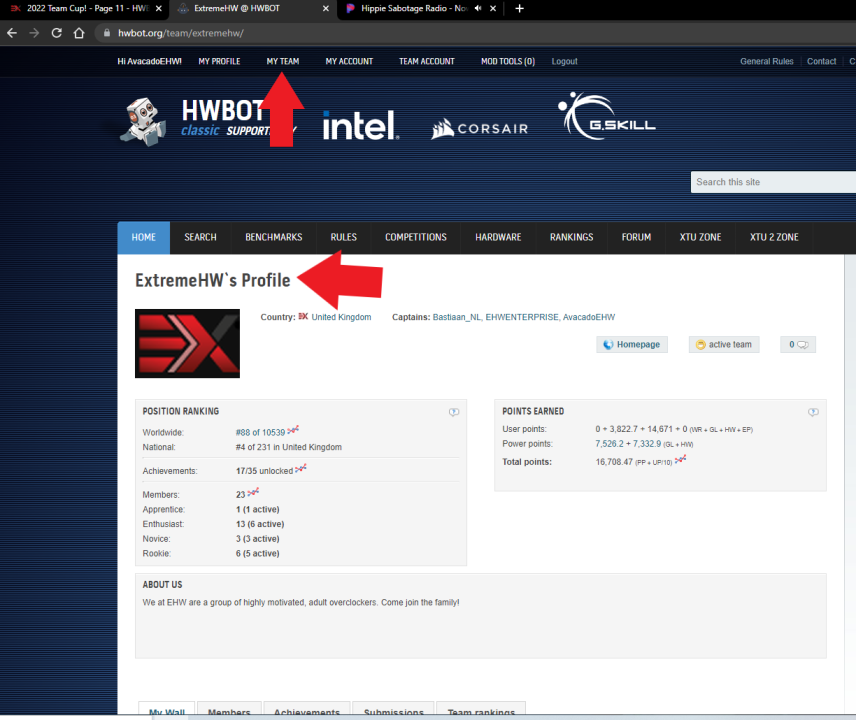Click the ExtremeHW team avatar image

tap(187, 344)
